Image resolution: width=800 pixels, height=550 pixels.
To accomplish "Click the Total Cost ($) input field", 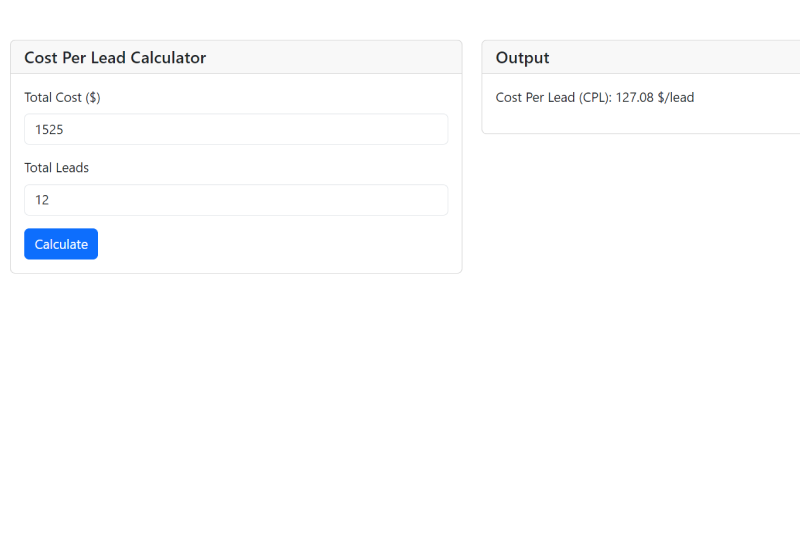I will click(236, 129).
